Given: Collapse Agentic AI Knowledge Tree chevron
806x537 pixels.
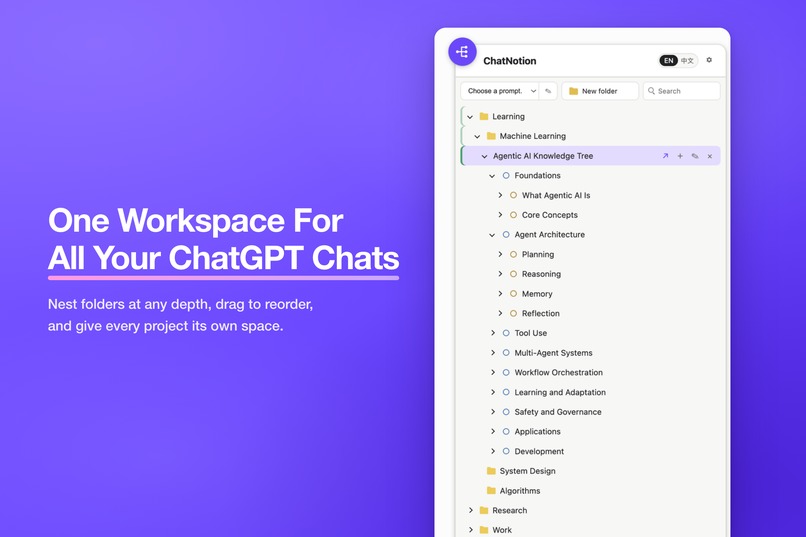Looking at the screenshot, I should pos(484,156).
